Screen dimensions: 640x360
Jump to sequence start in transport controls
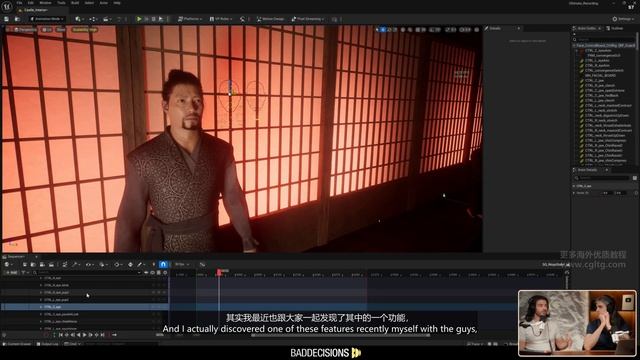tap(61, 335)
